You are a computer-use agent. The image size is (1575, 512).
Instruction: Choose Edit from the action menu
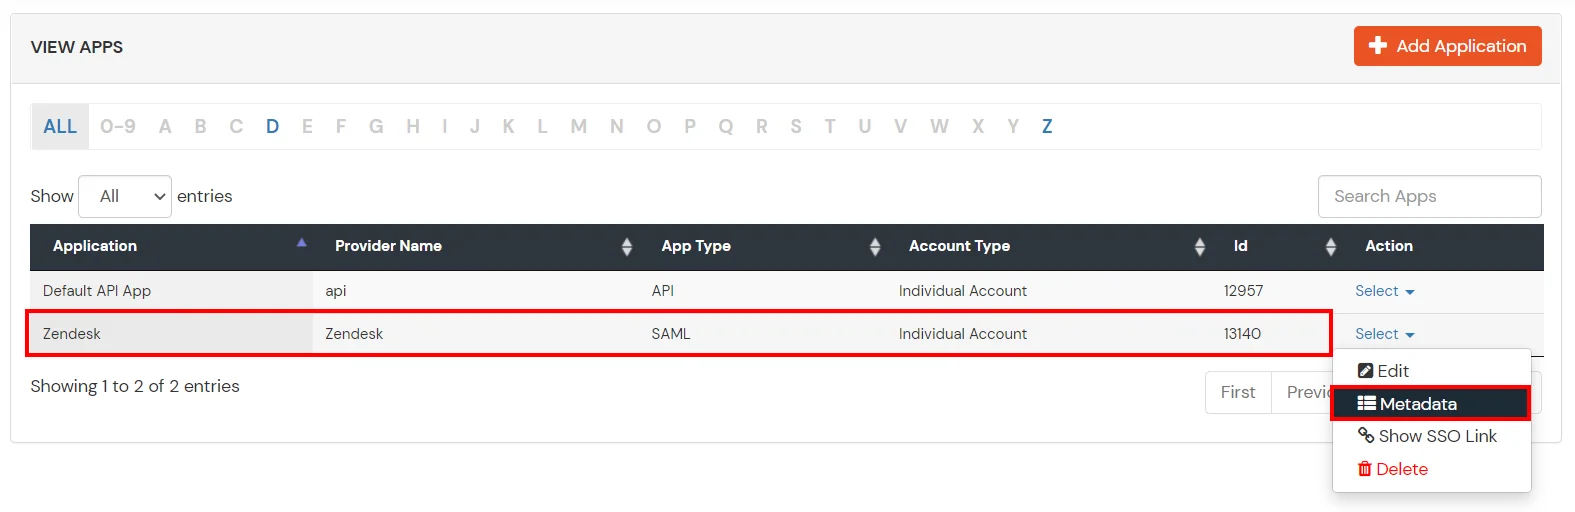pyautogui.click(x=1431, y=371)
